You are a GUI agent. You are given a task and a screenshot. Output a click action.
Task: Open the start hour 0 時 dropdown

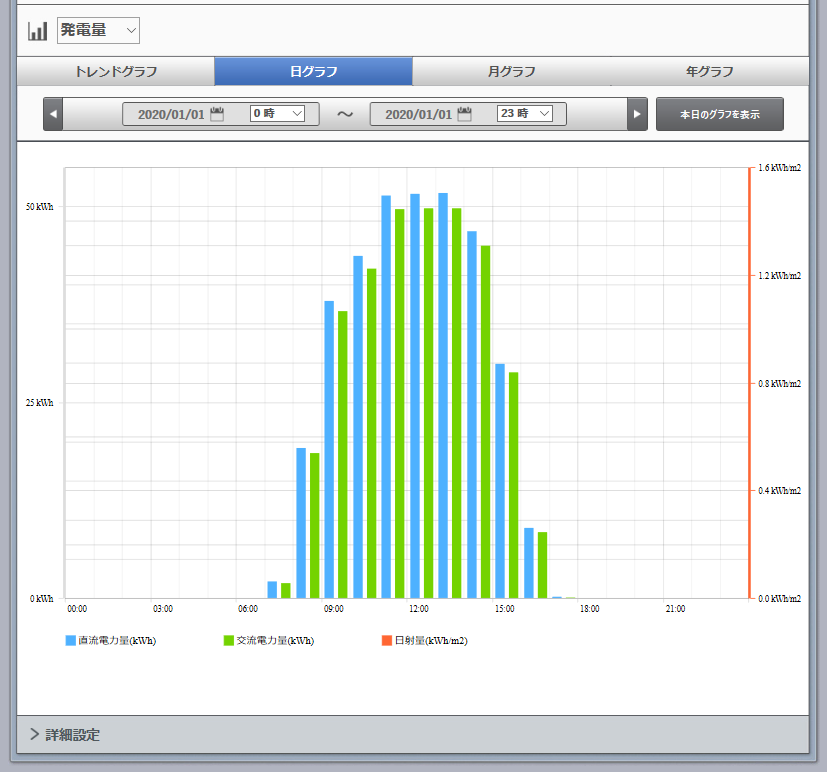277,113
